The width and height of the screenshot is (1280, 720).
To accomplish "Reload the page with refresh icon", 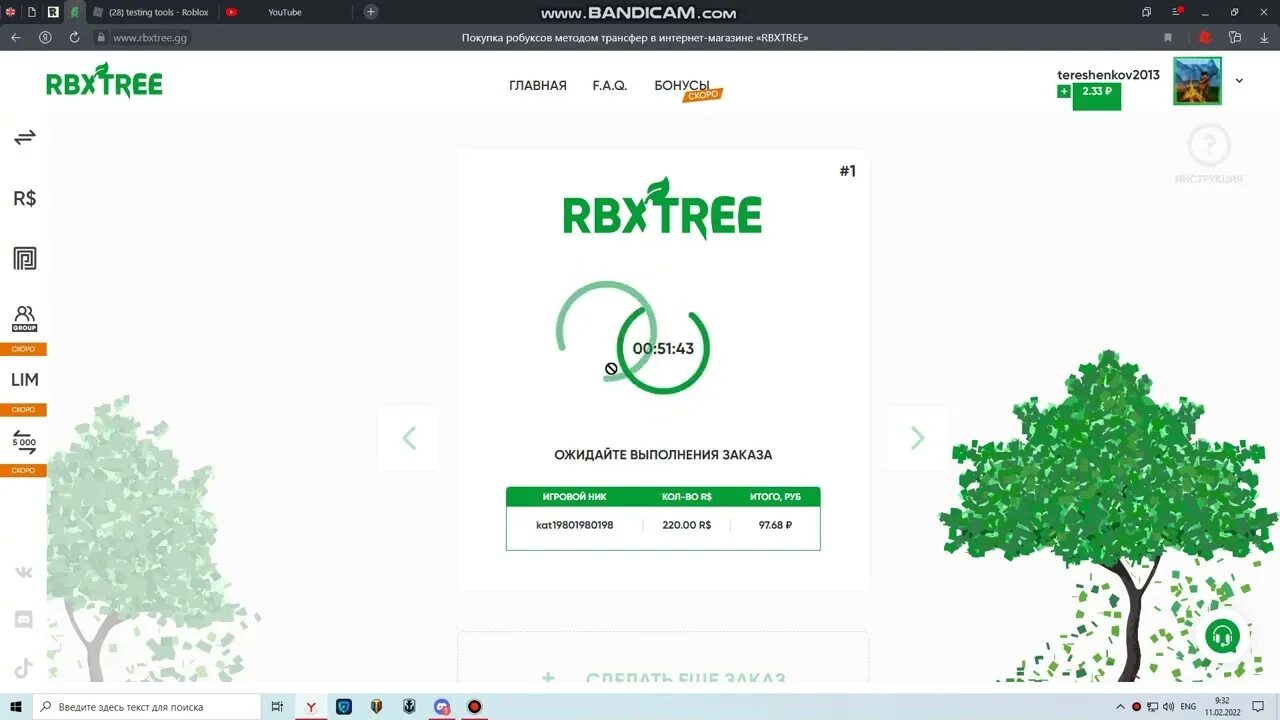I will pos(74,37).
